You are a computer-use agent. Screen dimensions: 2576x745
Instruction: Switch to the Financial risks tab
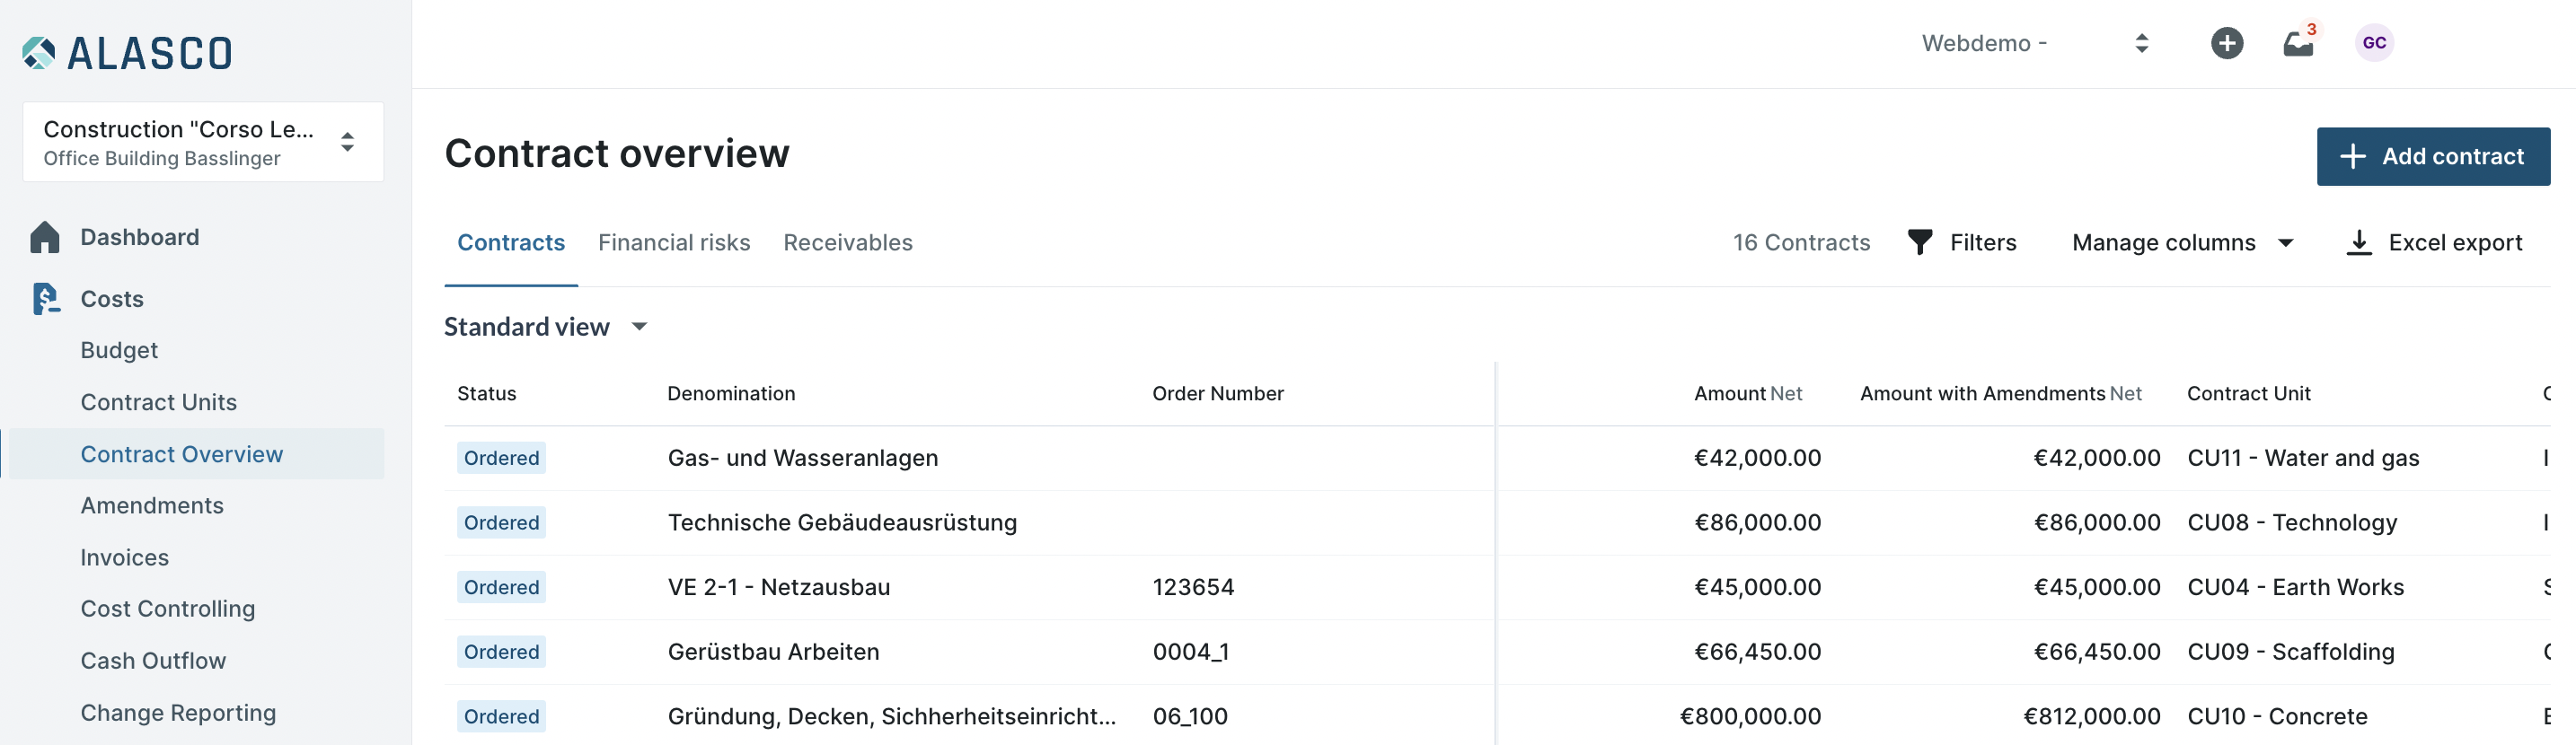[674, 243]
